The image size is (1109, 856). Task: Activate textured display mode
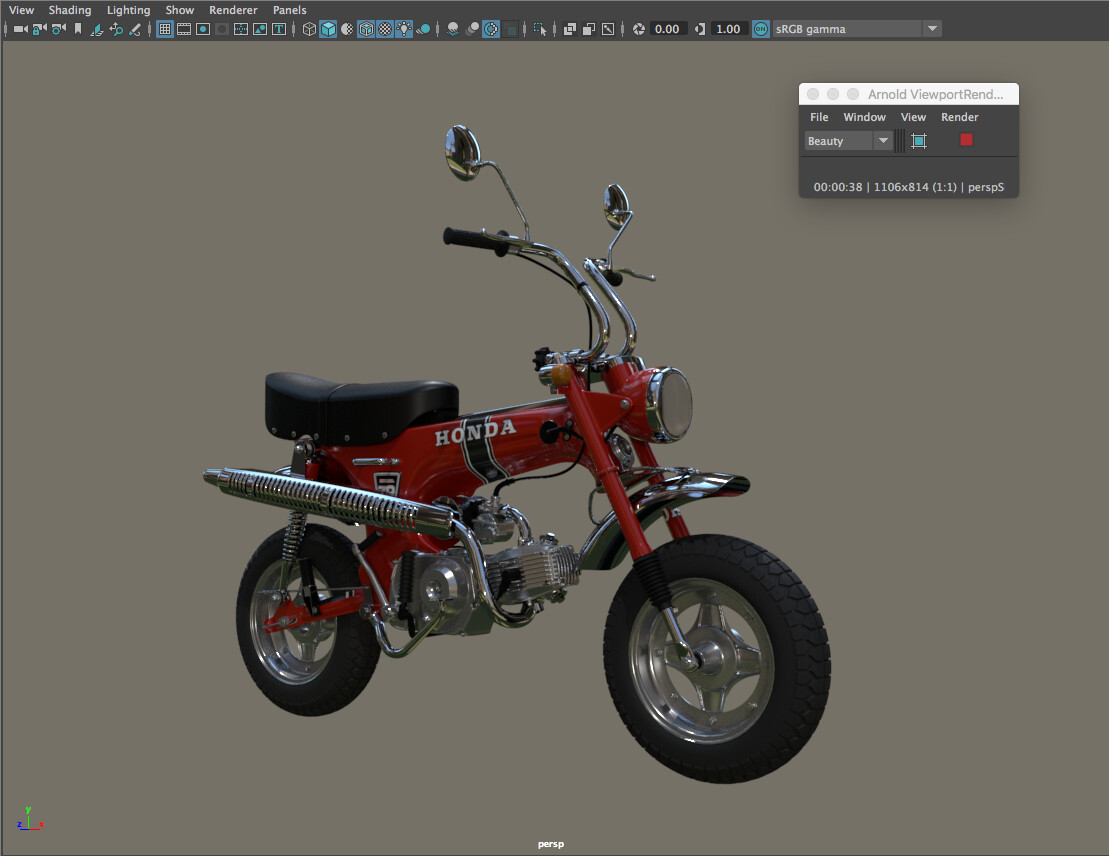pyautogui.click(x=384, y=28)
